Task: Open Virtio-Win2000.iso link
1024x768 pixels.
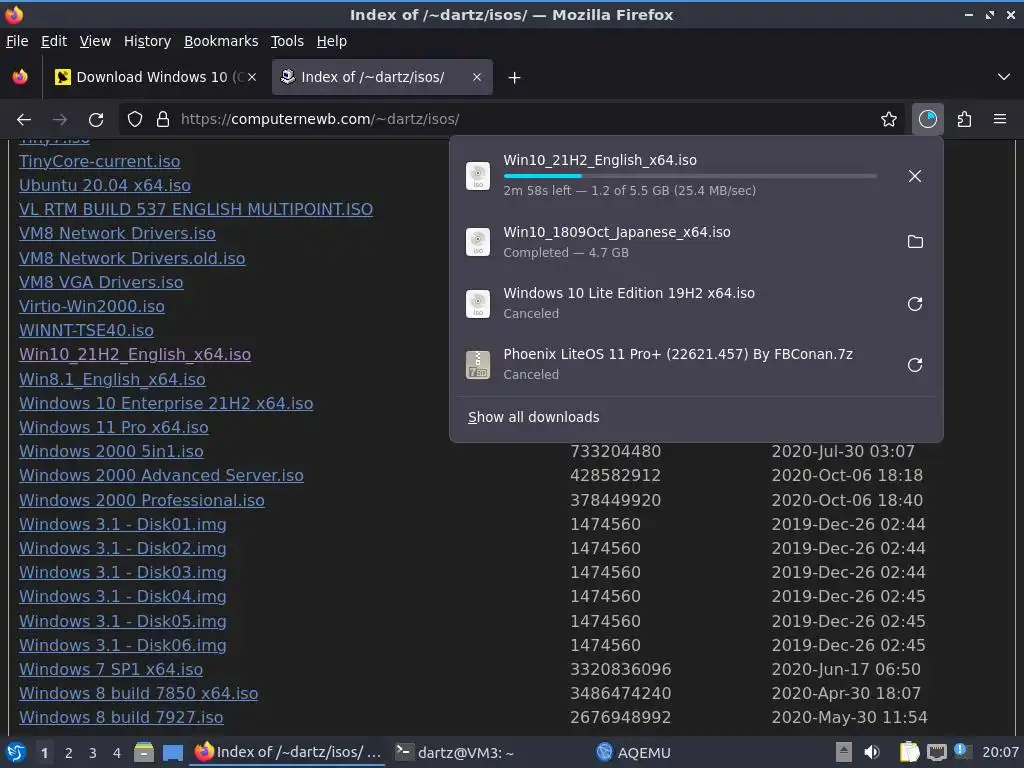Action: [91, 306]
